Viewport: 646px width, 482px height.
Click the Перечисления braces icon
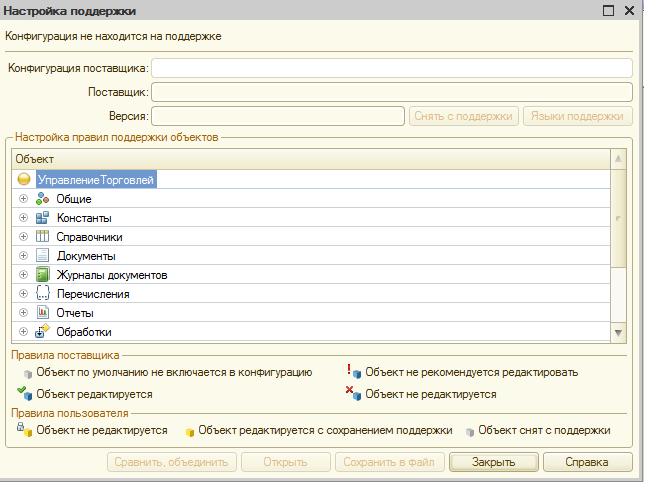(42, 294)
